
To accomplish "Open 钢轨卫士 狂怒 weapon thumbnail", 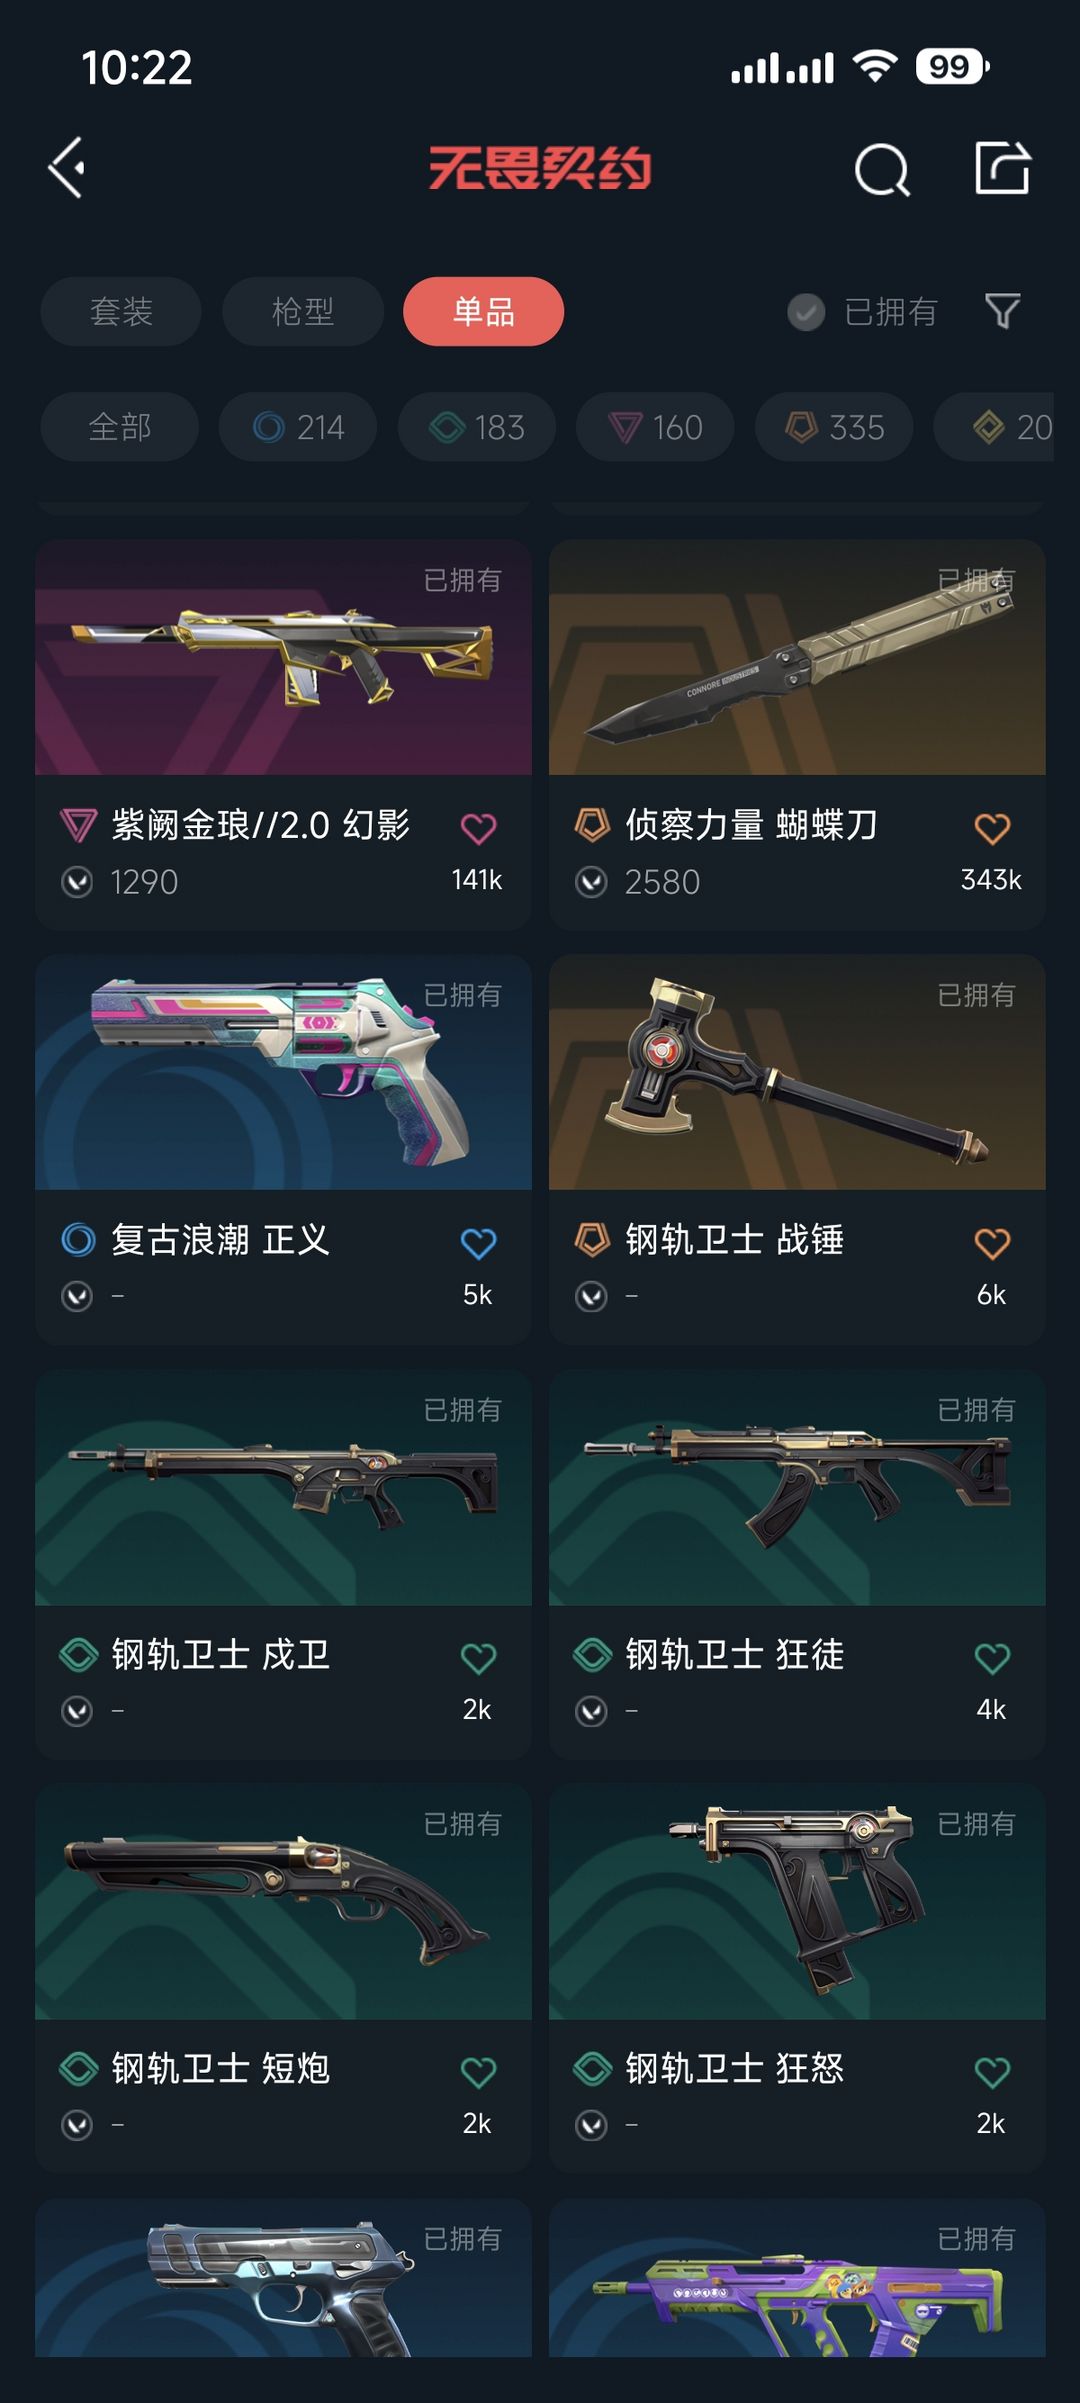I will (x=797, y=1902).
